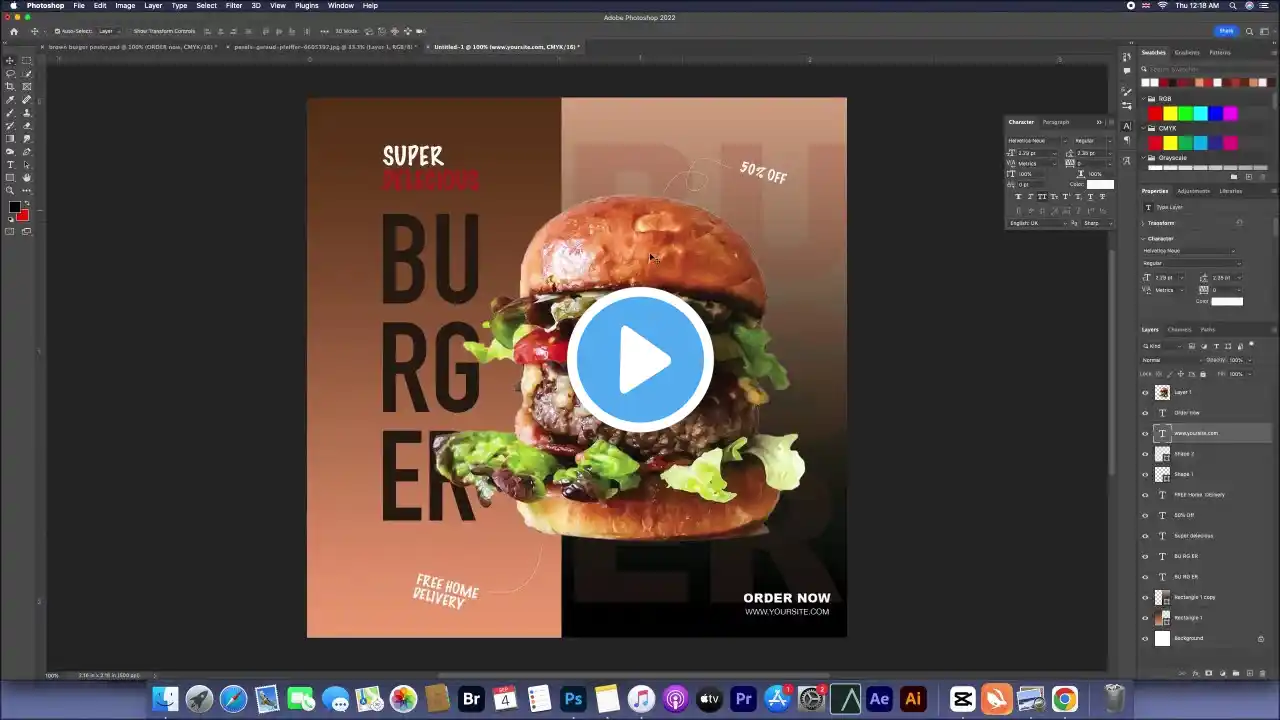
Task: Apply Underline style in the Character panel
Action: tap(1090, 197)
